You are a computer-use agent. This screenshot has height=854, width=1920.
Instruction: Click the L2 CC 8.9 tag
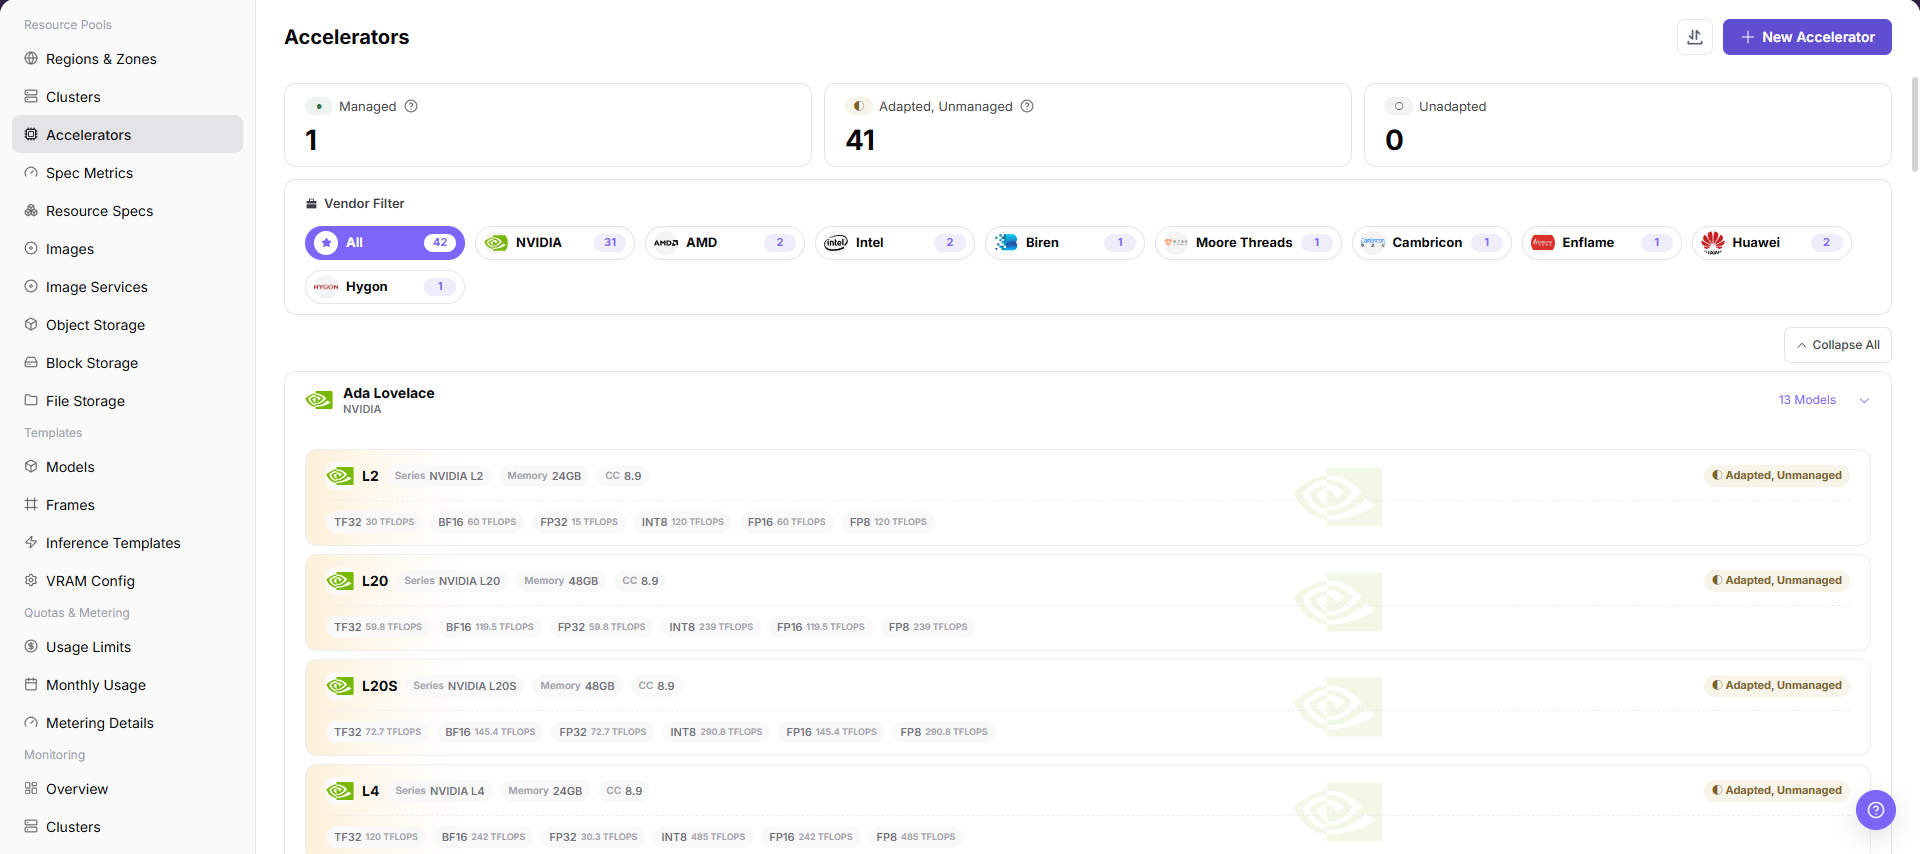point(624,476)
